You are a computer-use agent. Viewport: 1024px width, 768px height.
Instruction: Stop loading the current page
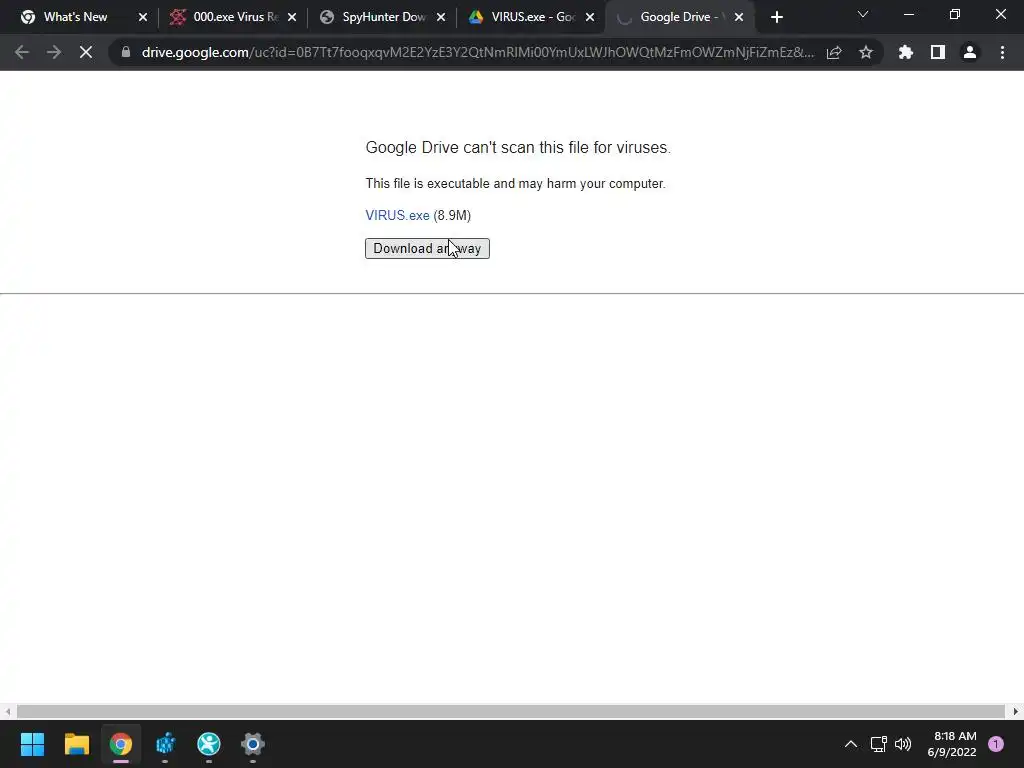click(x=86, y=52)
